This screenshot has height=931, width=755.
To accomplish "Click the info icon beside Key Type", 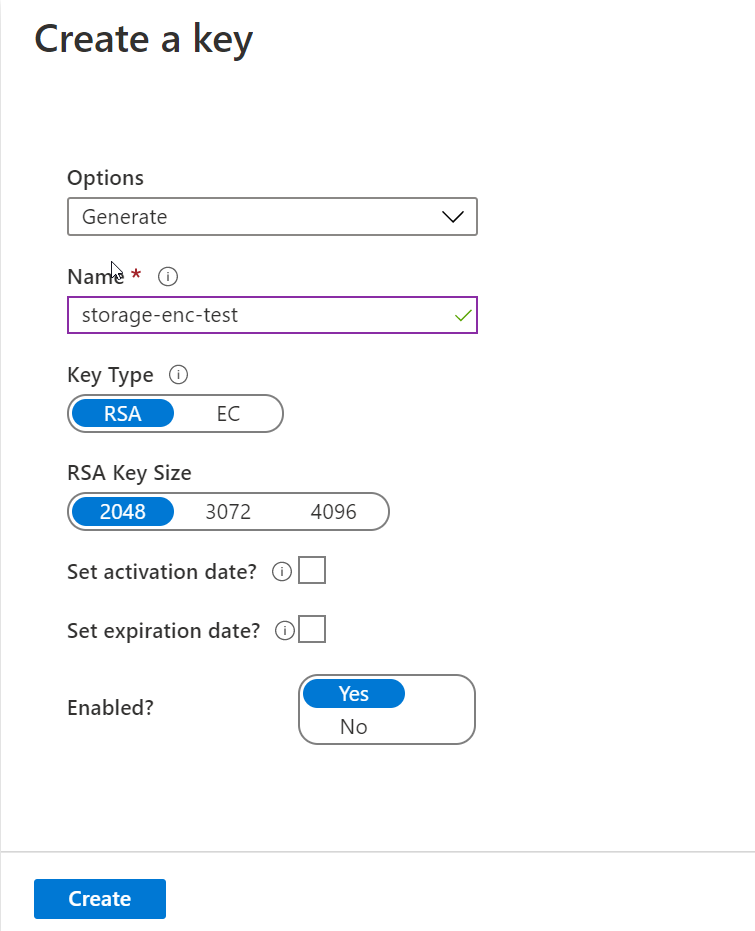I will (x=178, y=375).
